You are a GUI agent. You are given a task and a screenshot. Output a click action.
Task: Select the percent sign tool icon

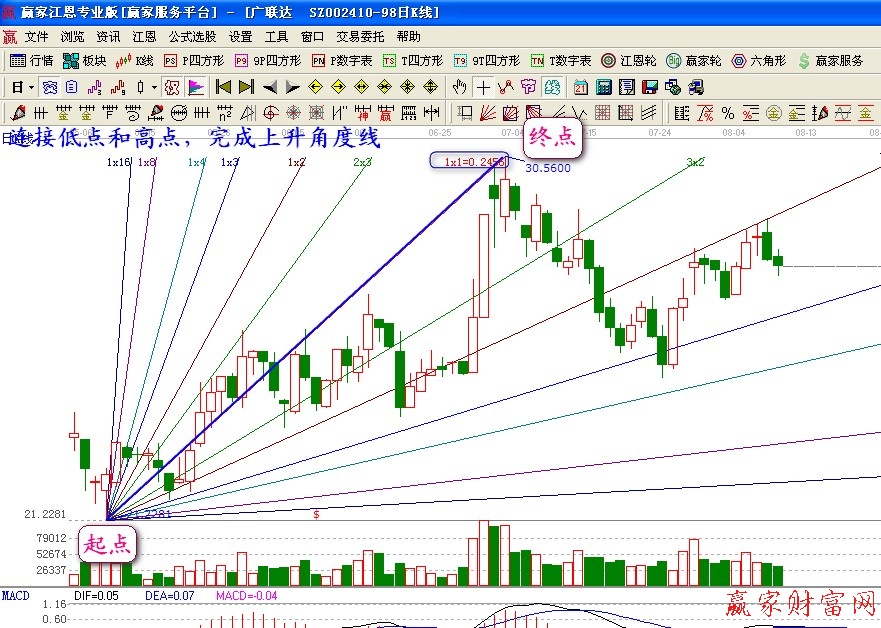pyautogui.click(x=728, y=113)
